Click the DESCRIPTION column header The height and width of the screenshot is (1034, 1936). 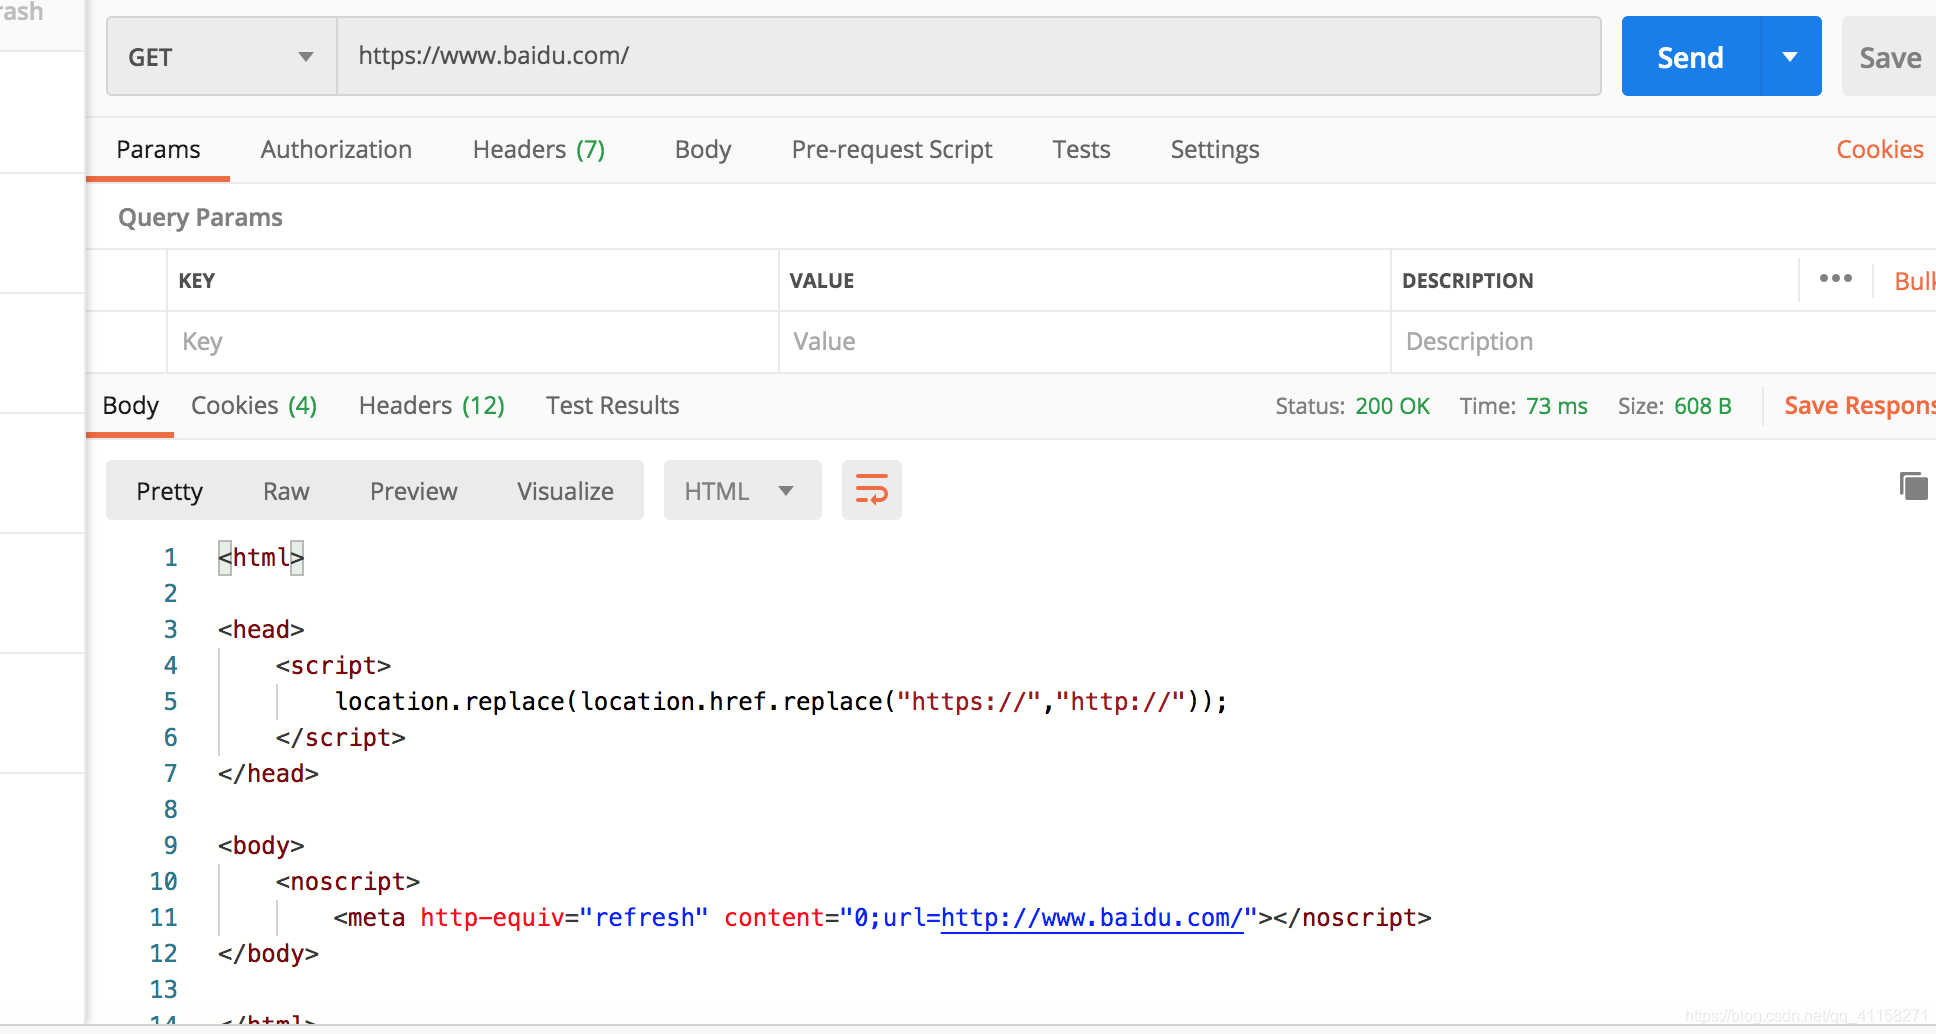[x=1467, y=281]
